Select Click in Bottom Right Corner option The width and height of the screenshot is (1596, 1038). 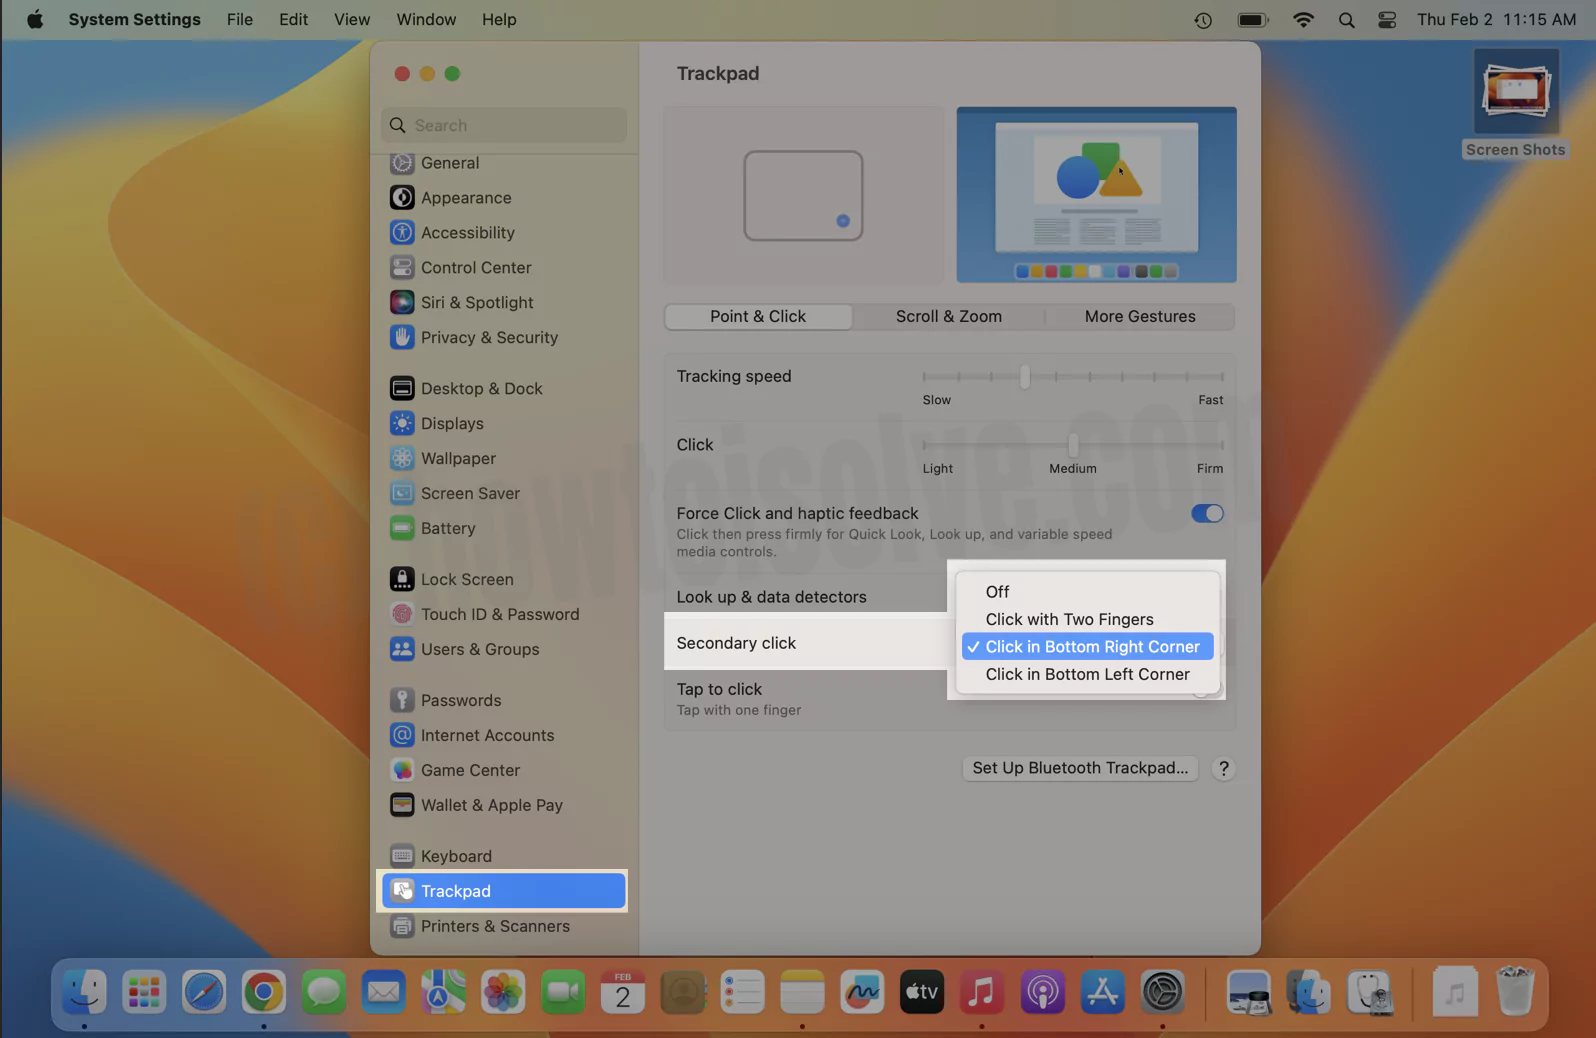[1088, 647]
